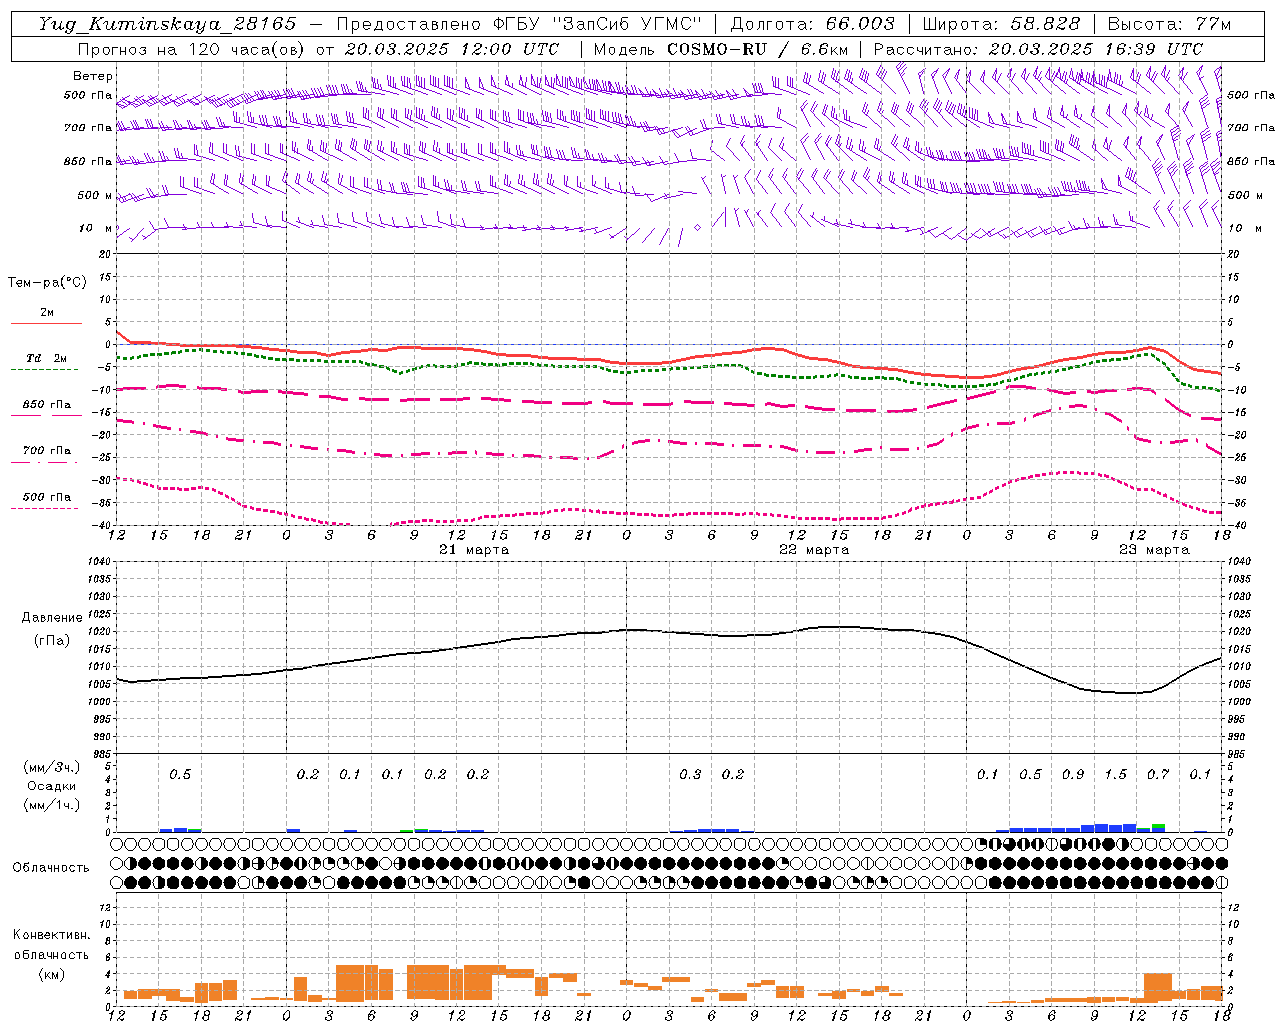Click the (км) convective cloud unit label

[51, 974]
